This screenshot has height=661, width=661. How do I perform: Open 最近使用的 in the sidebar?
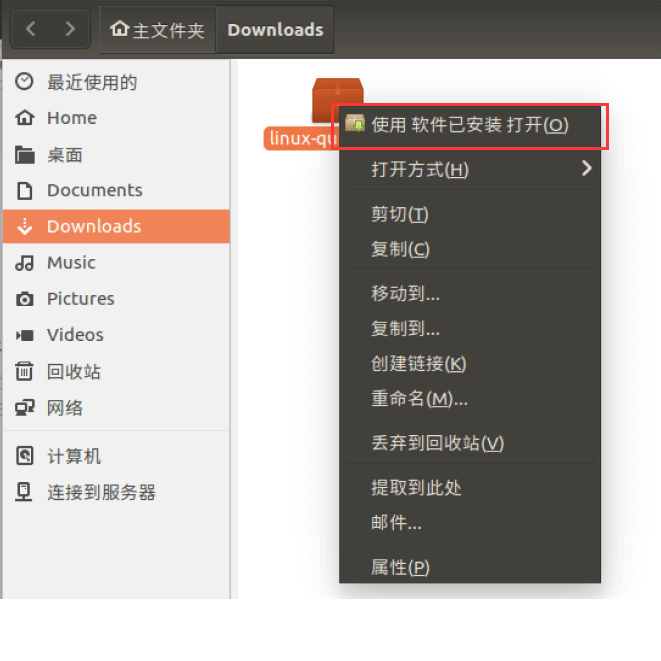pyautogui.click(x=116, y=82)
